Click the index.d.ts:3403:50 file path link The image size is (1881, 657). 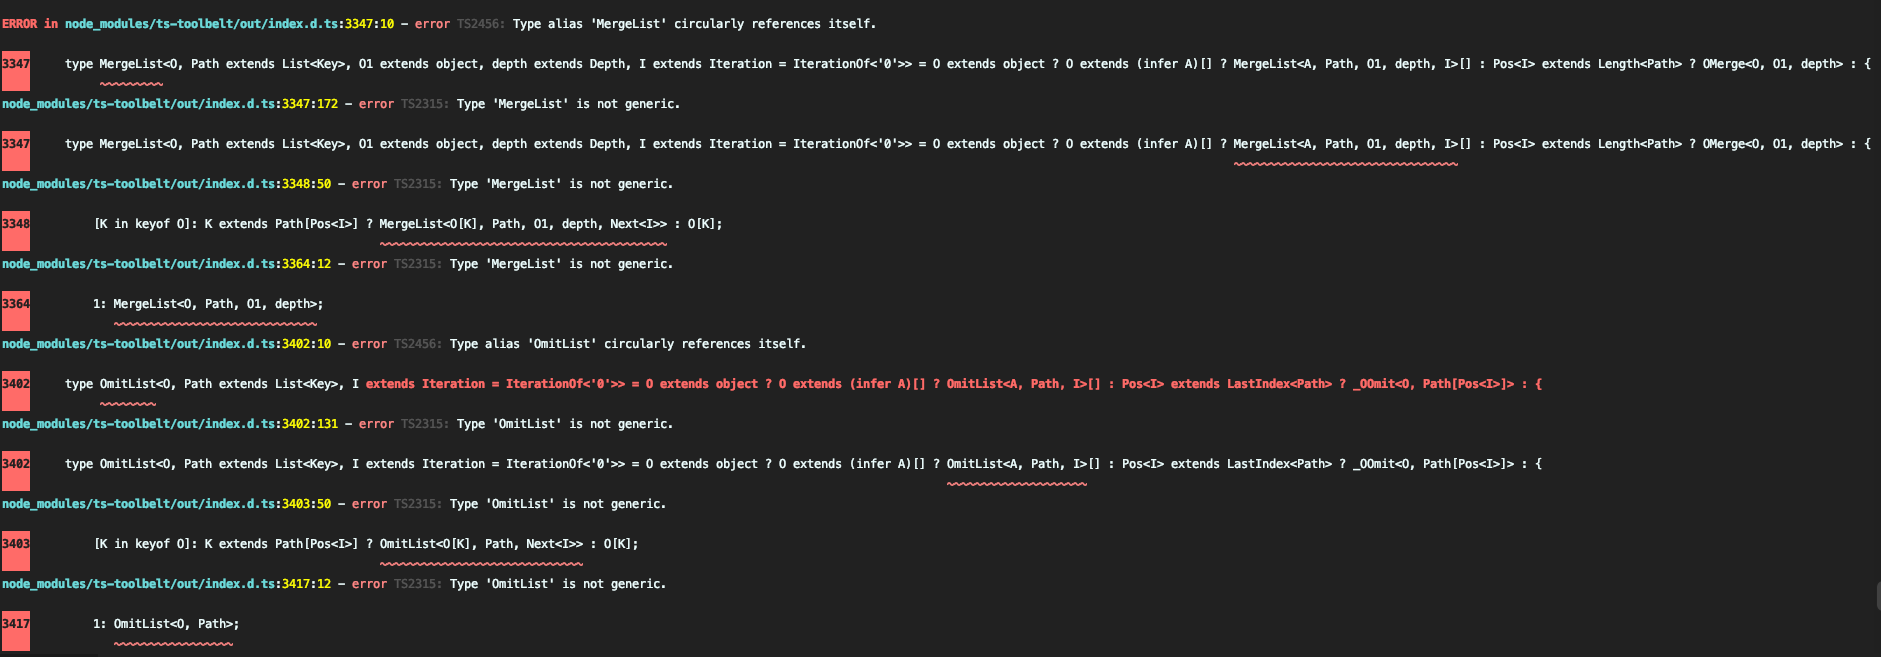(x=166, y=504)
